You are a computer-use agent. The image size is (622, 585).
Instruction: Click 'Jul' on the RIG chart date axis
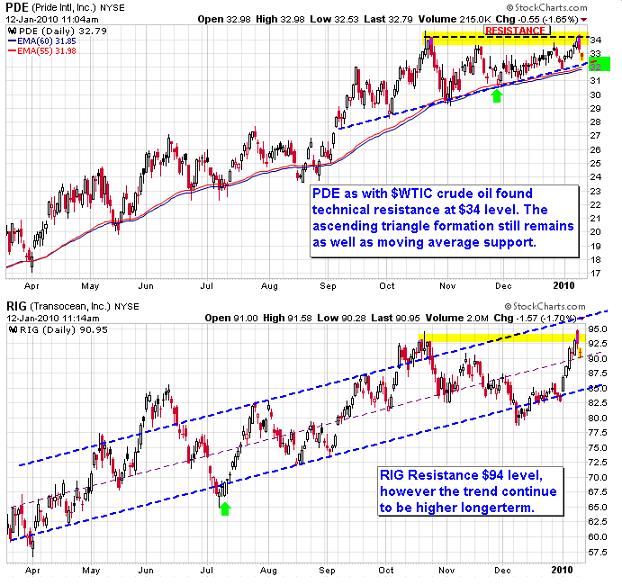pos(207,570)
